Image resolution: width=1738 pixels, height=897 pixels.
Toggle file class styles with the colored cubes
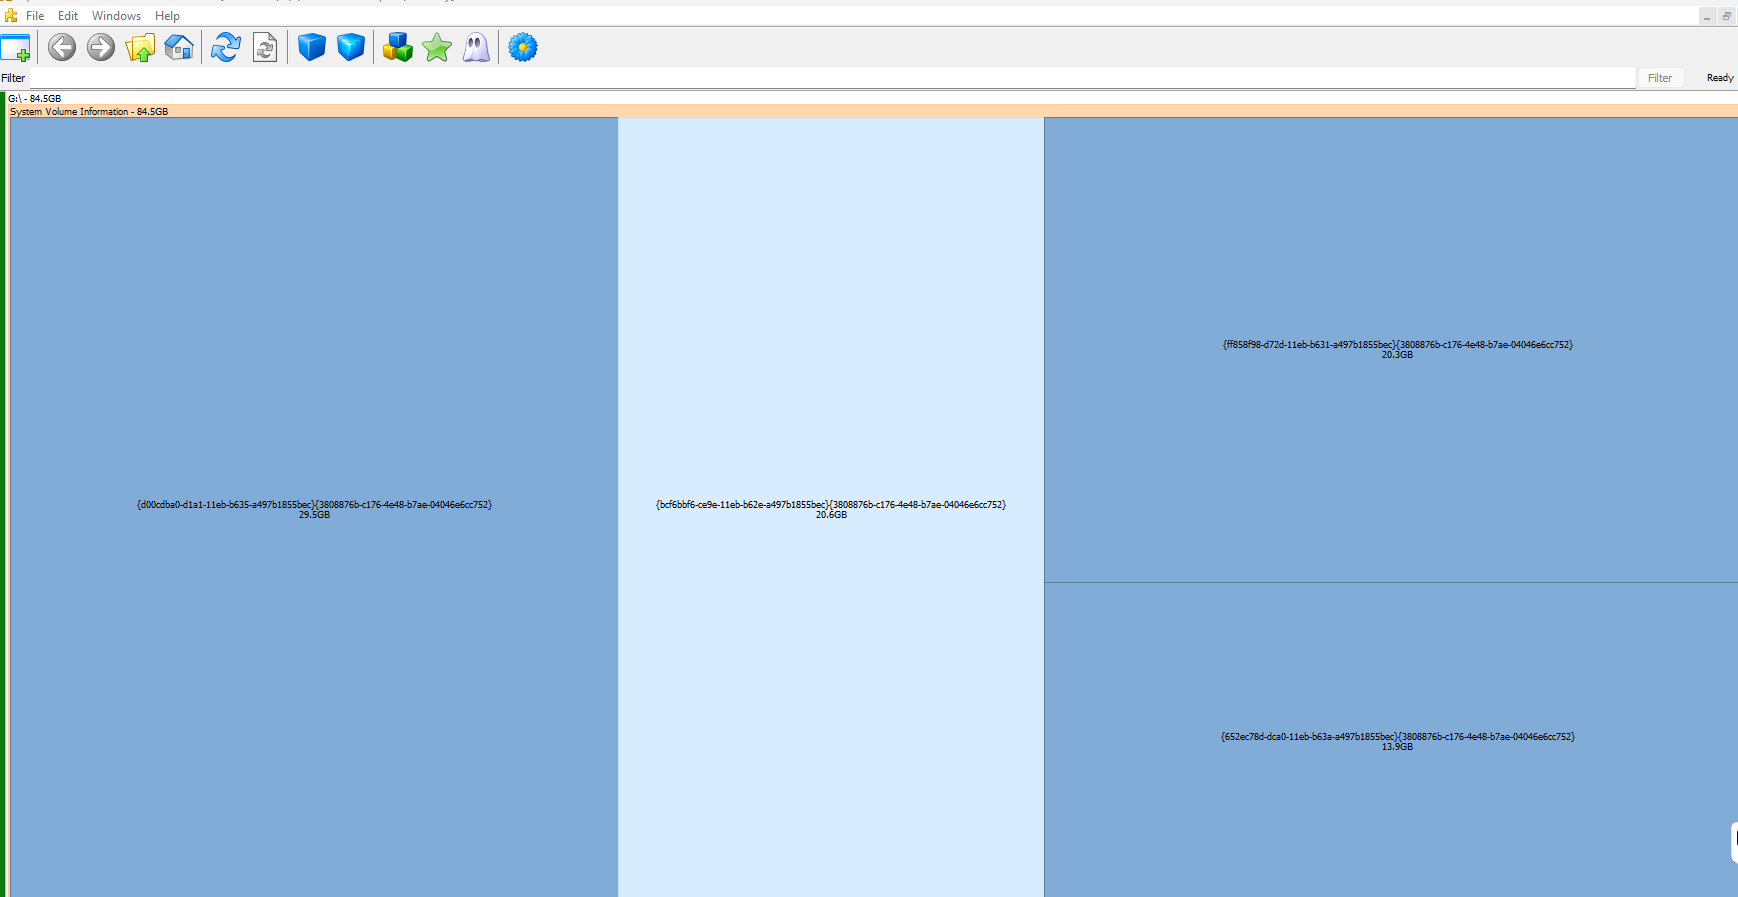398,47
